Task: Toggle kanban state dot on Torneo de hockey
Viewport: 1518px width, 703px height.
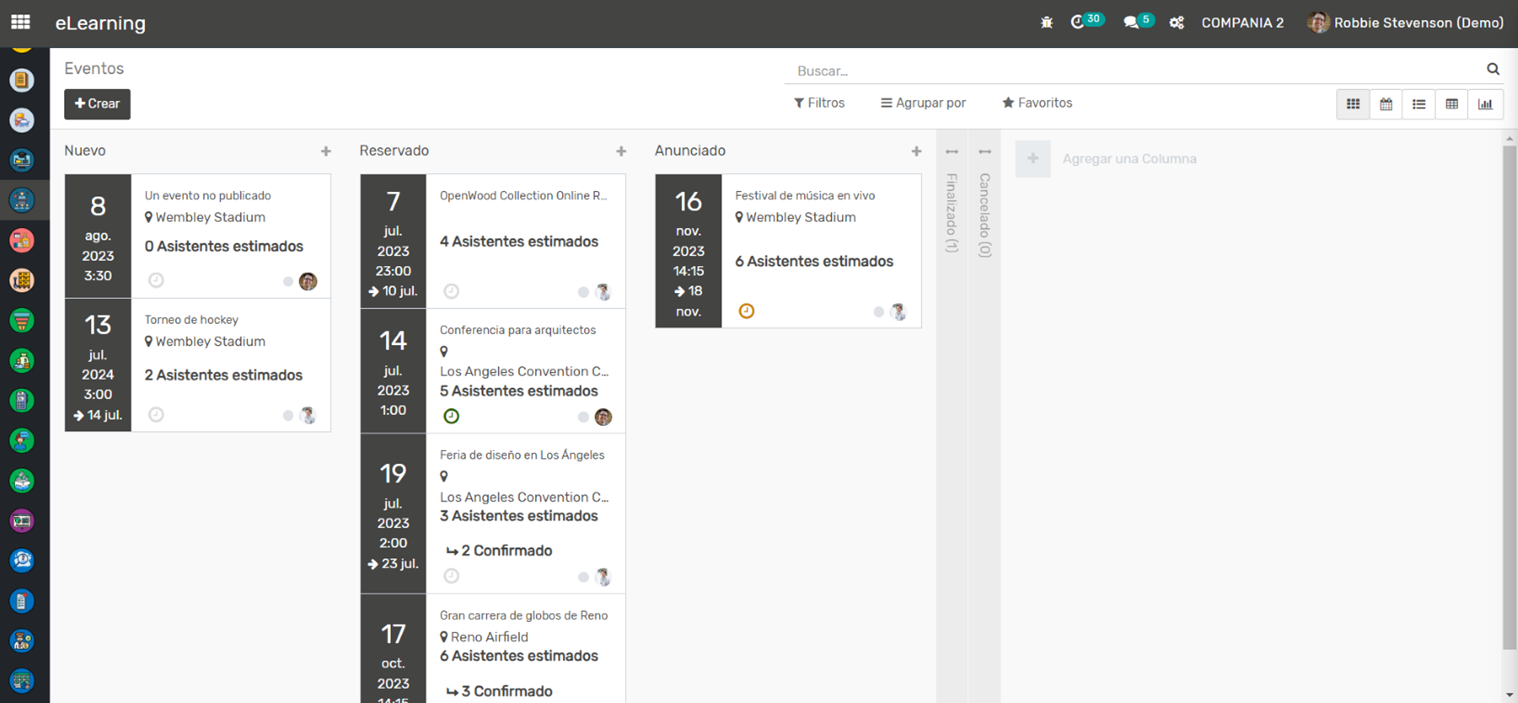Action: [x=288, y=416]
